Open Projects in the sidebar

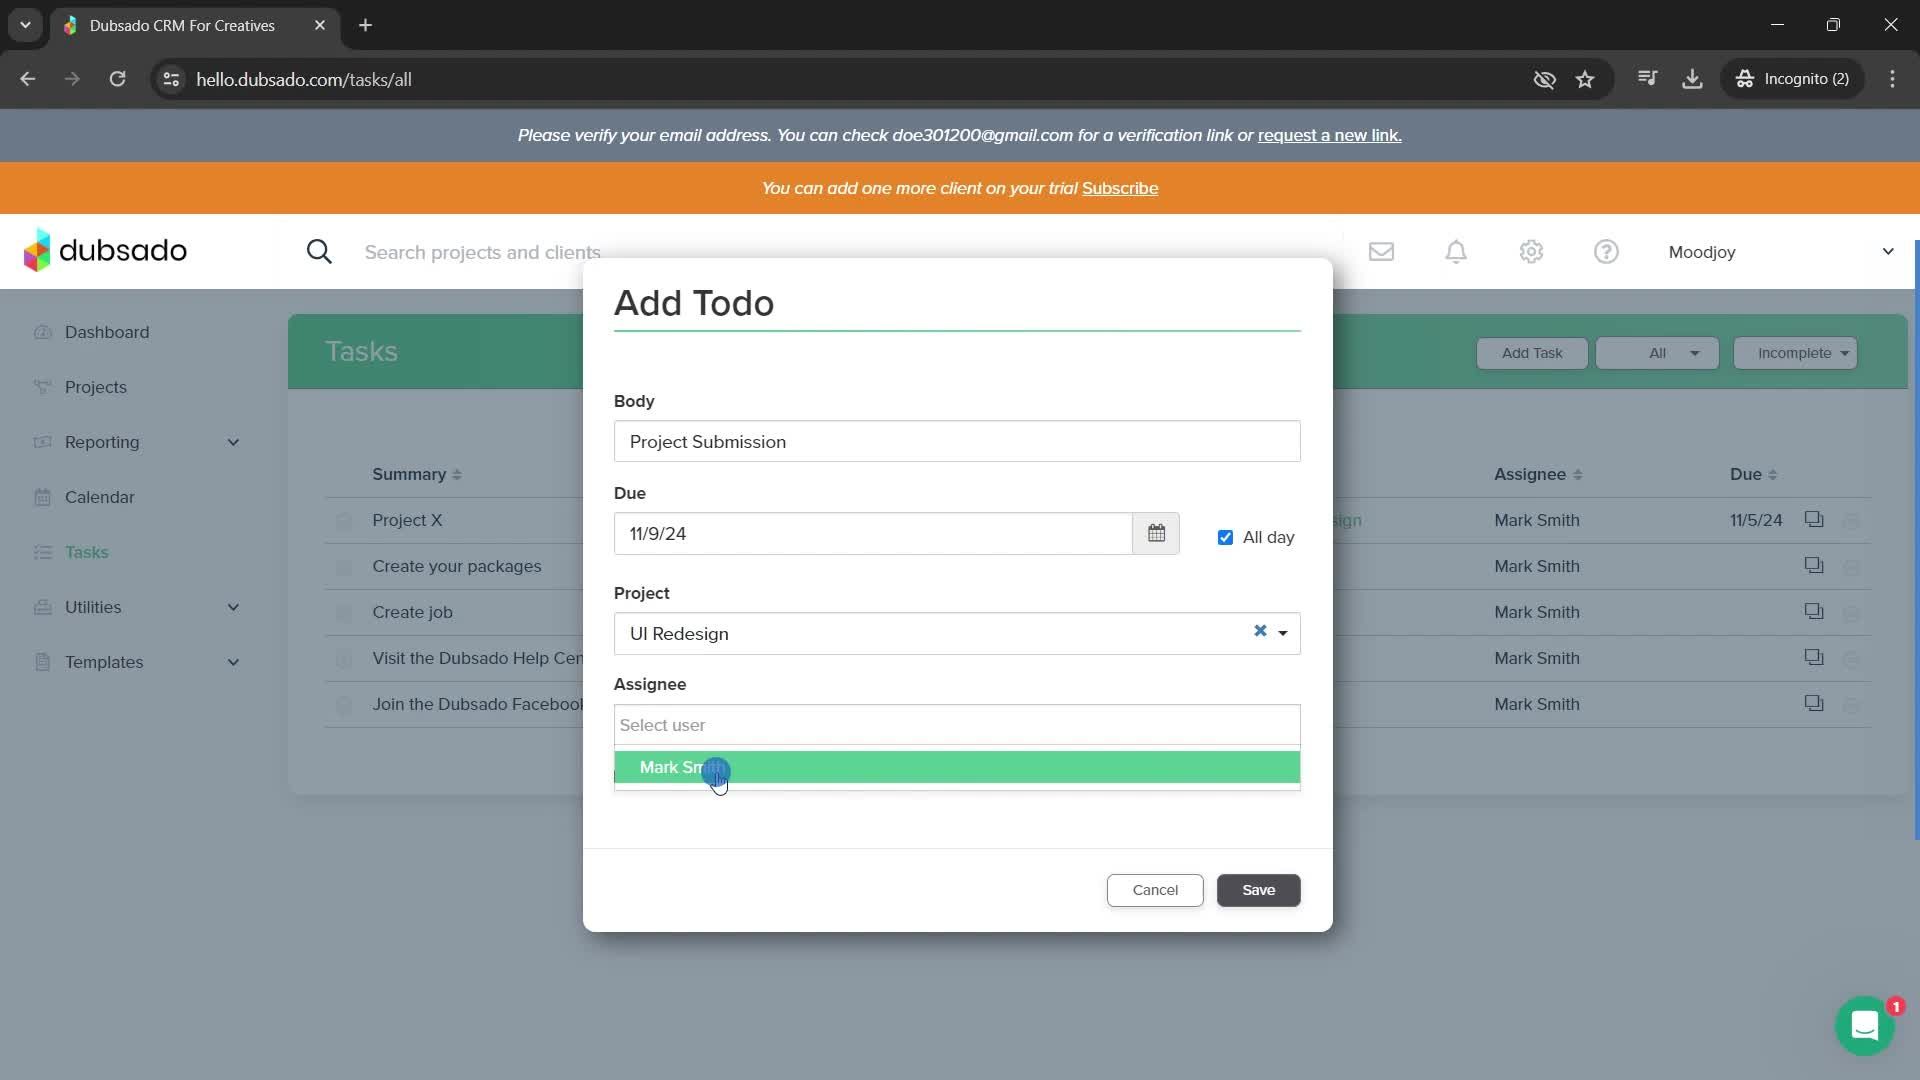tap(96, 387)
